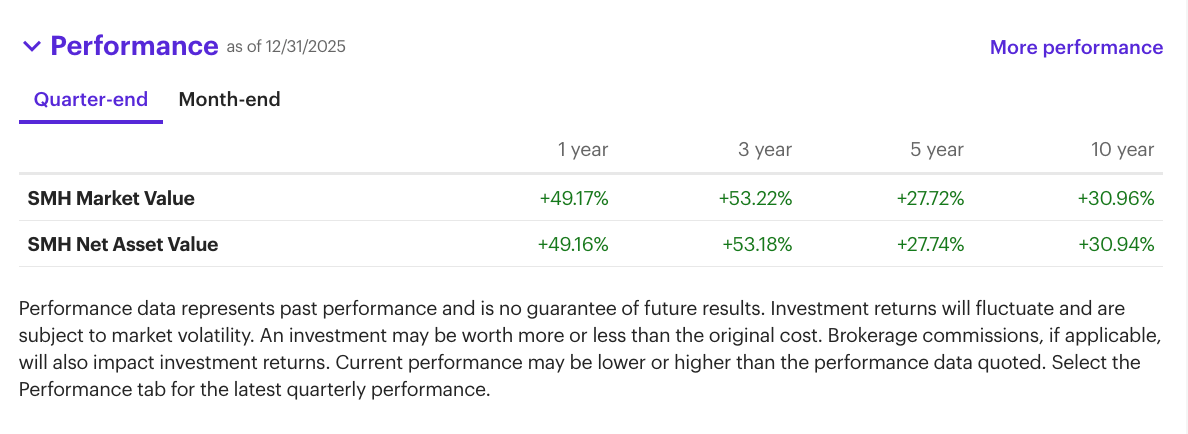Switch to the Month-end tab
Viewport: 1188px width, 434px height.
coord(230,99)
